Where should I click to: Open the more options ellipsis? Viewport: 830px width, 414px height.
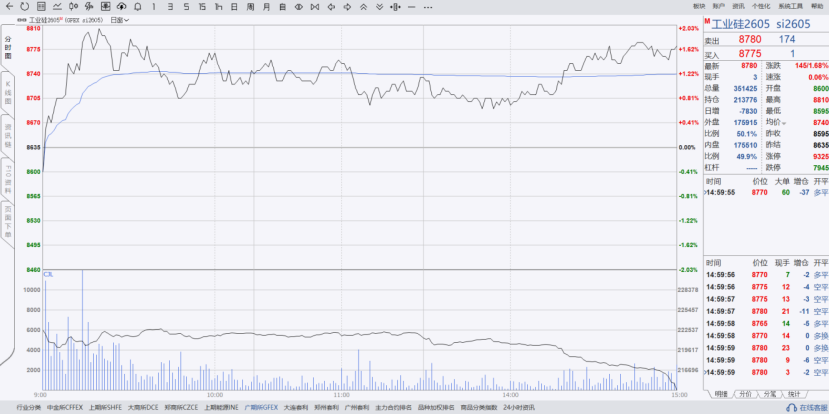pyautogui.click(x=428, y=7)
